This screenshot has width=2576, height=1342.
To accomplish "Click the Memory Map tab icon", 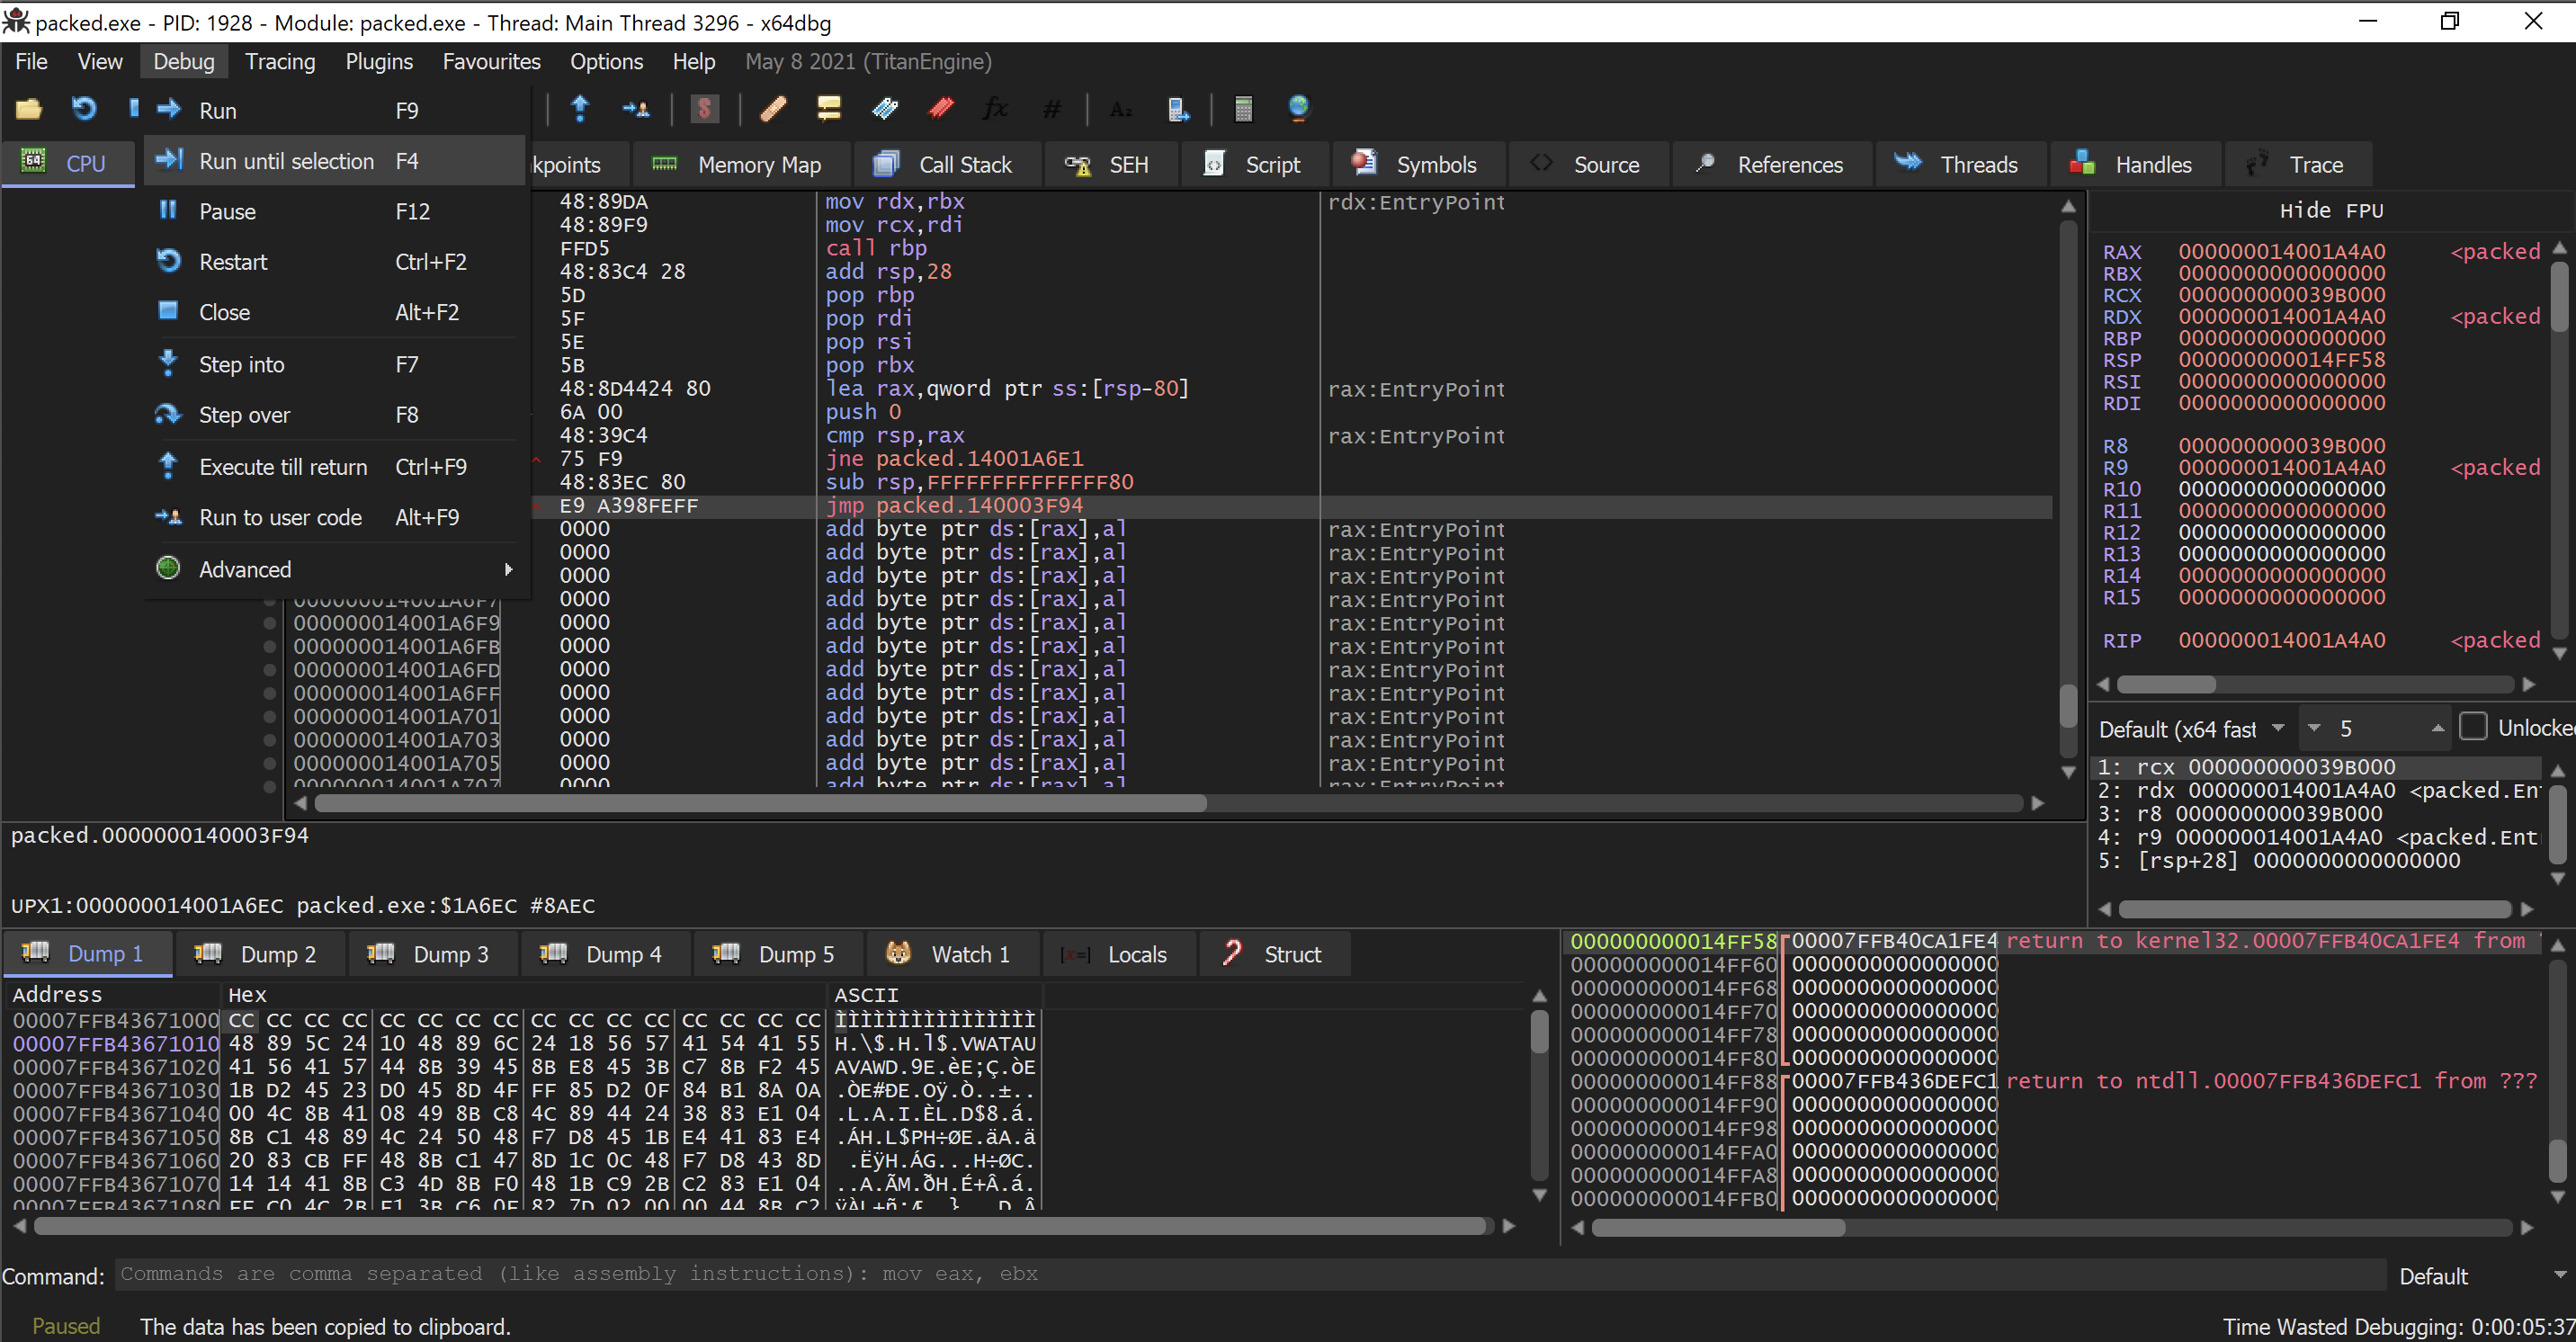I will pyautogui.click(x=664, y=164).
